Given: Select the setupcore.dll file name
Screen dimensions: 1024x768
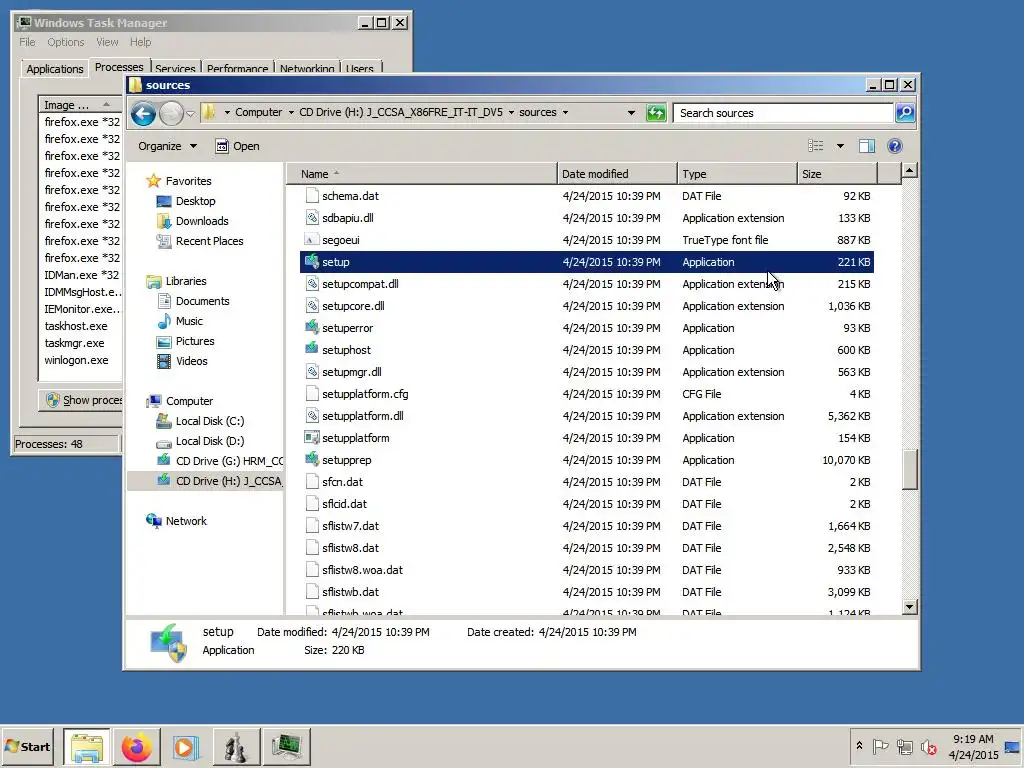Looking at the screenshot, I should click(353, 306).
